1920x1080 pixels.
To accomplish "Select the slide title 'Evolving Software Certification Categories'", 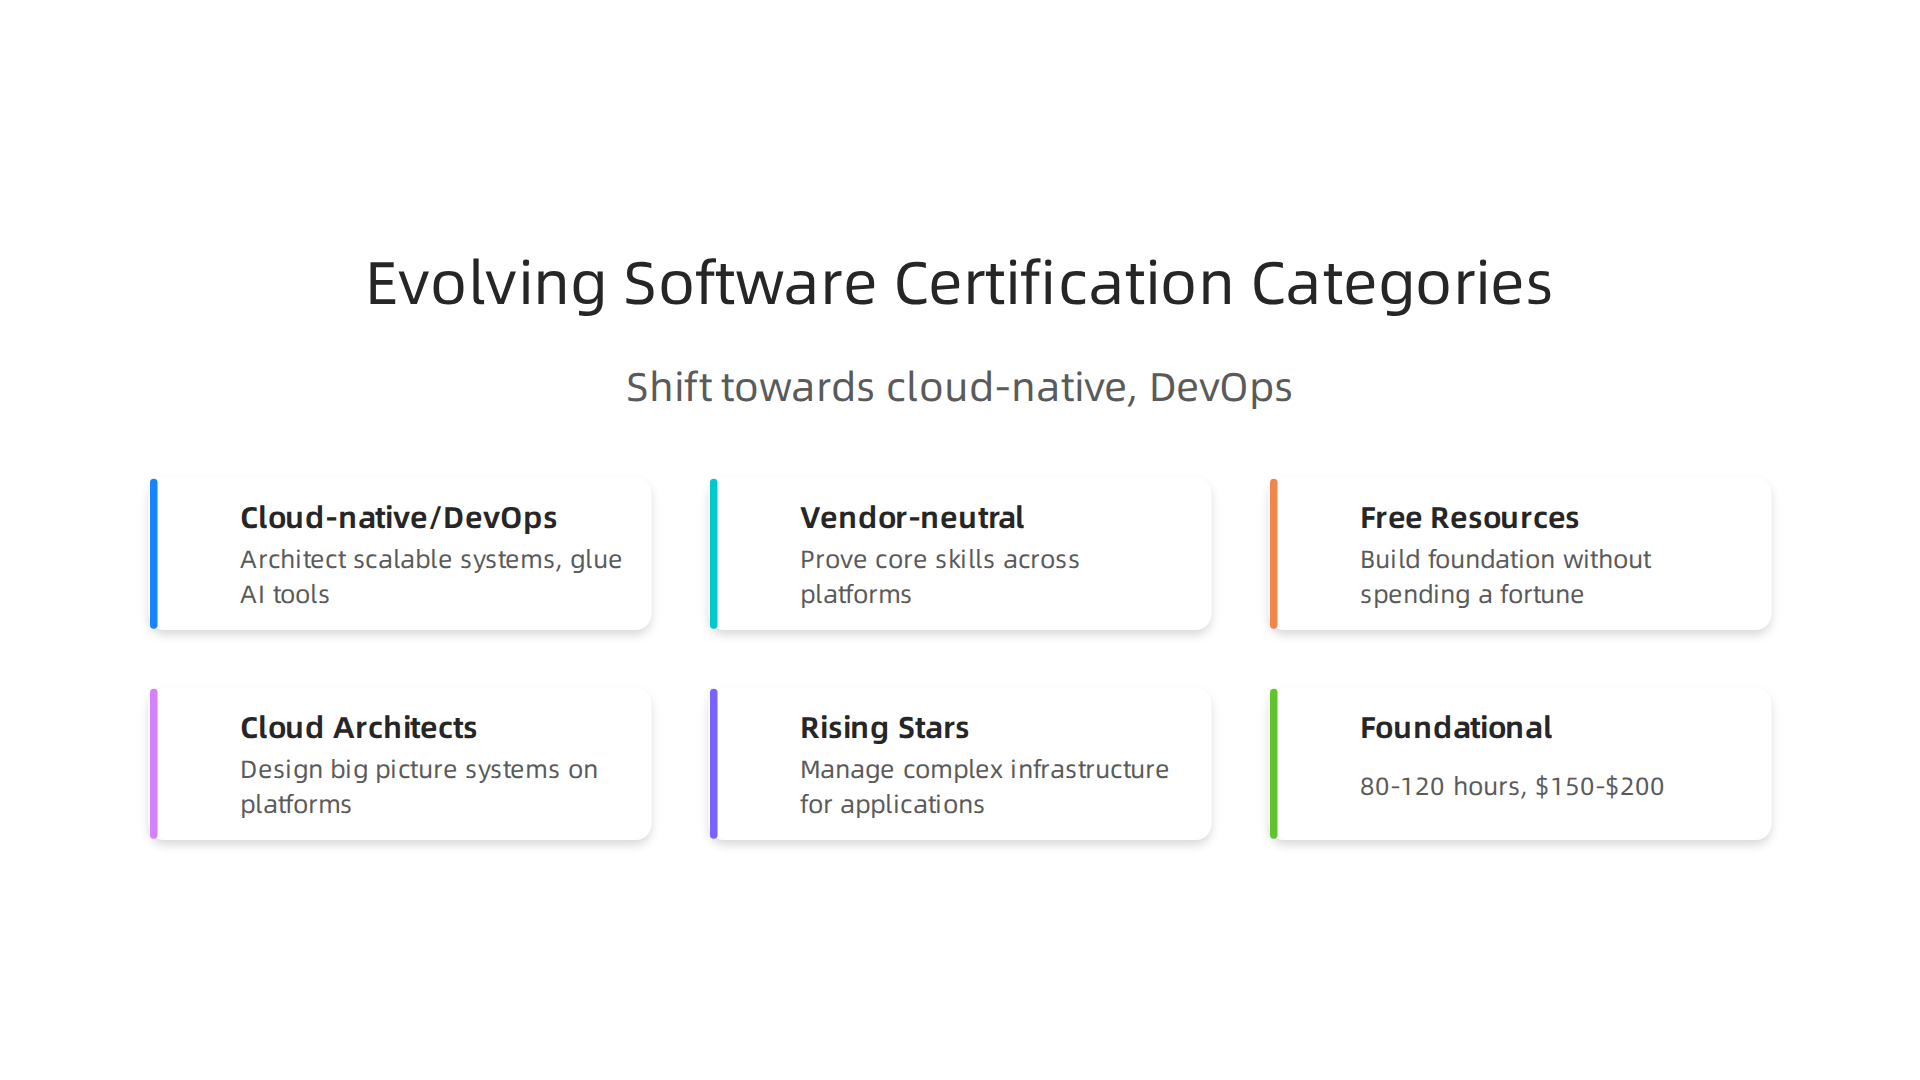I will (959, 283).
